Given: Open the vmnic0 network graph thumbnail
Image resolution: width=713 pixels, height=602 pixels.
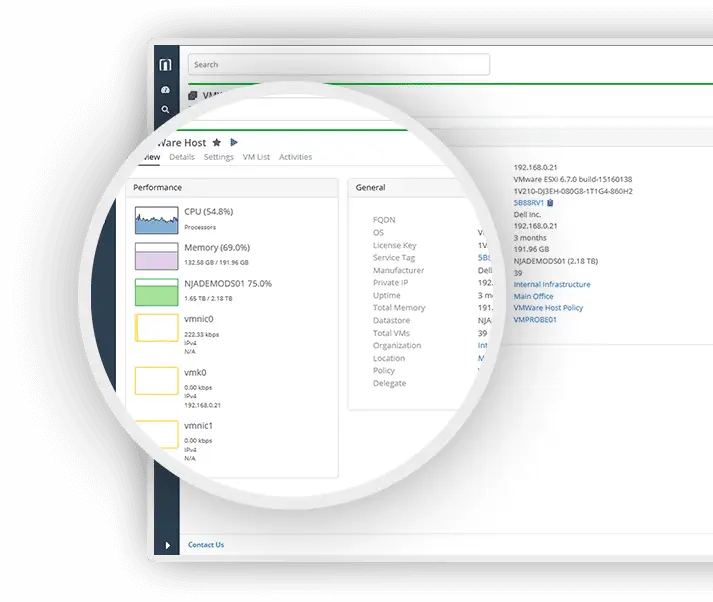Looking at the screenshot, I should 156,327.
